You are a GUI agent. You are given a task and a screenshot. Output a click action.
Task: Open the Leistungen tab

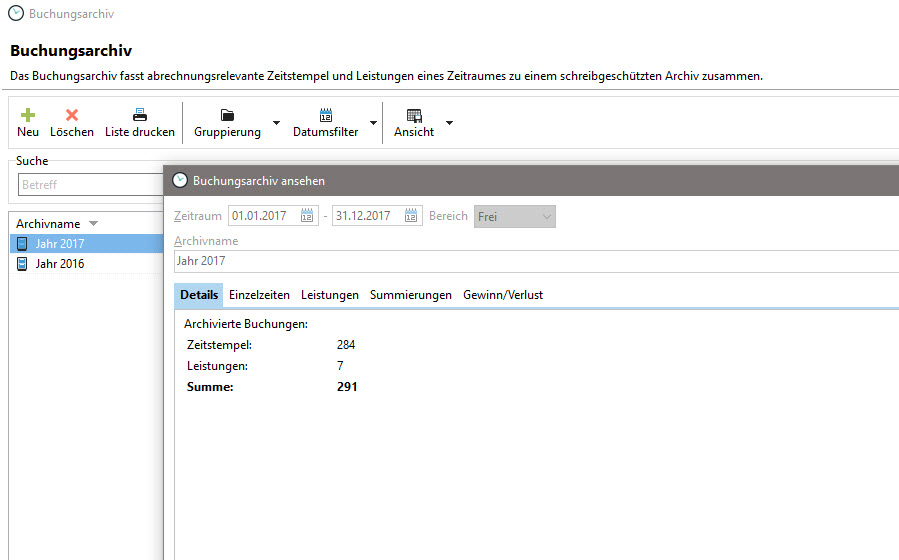tap(330, 295)
